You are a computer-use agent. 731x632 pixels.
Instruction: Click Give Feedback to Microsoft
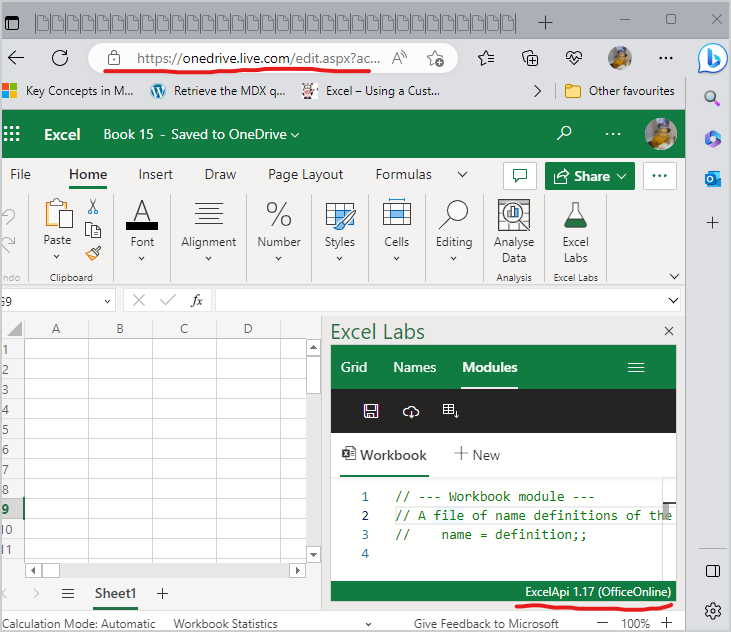(x=486, y=623)
